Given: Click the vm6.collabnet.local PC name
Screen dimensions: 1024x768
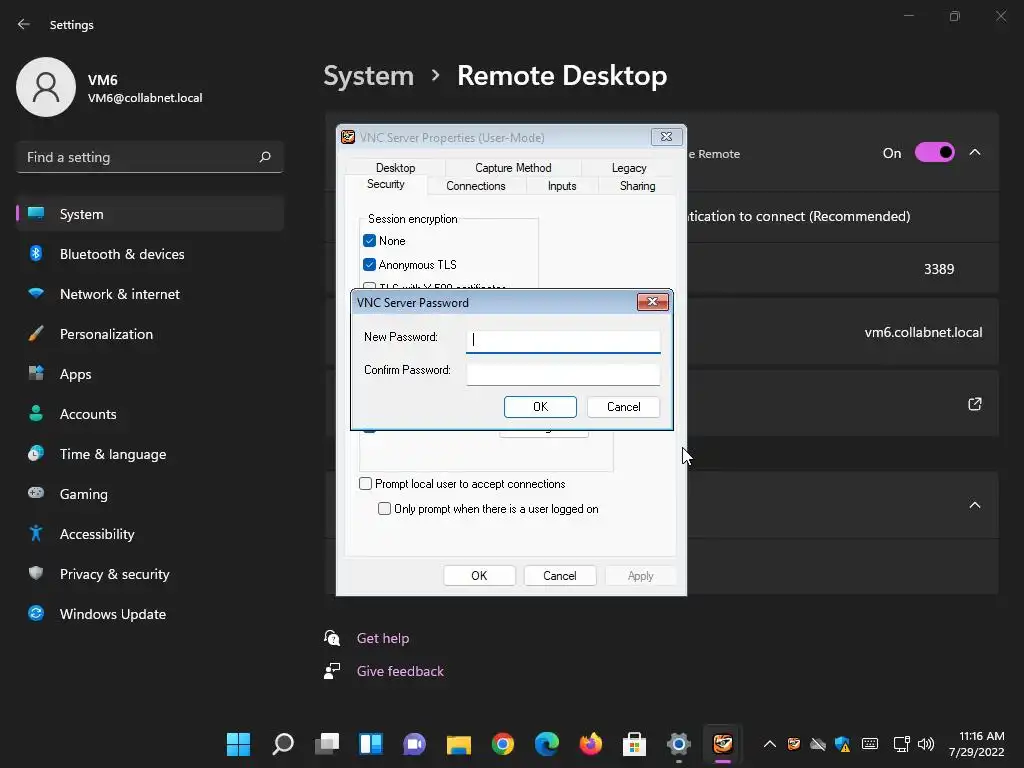Looking at the screenshot, I should coord(923,332).
